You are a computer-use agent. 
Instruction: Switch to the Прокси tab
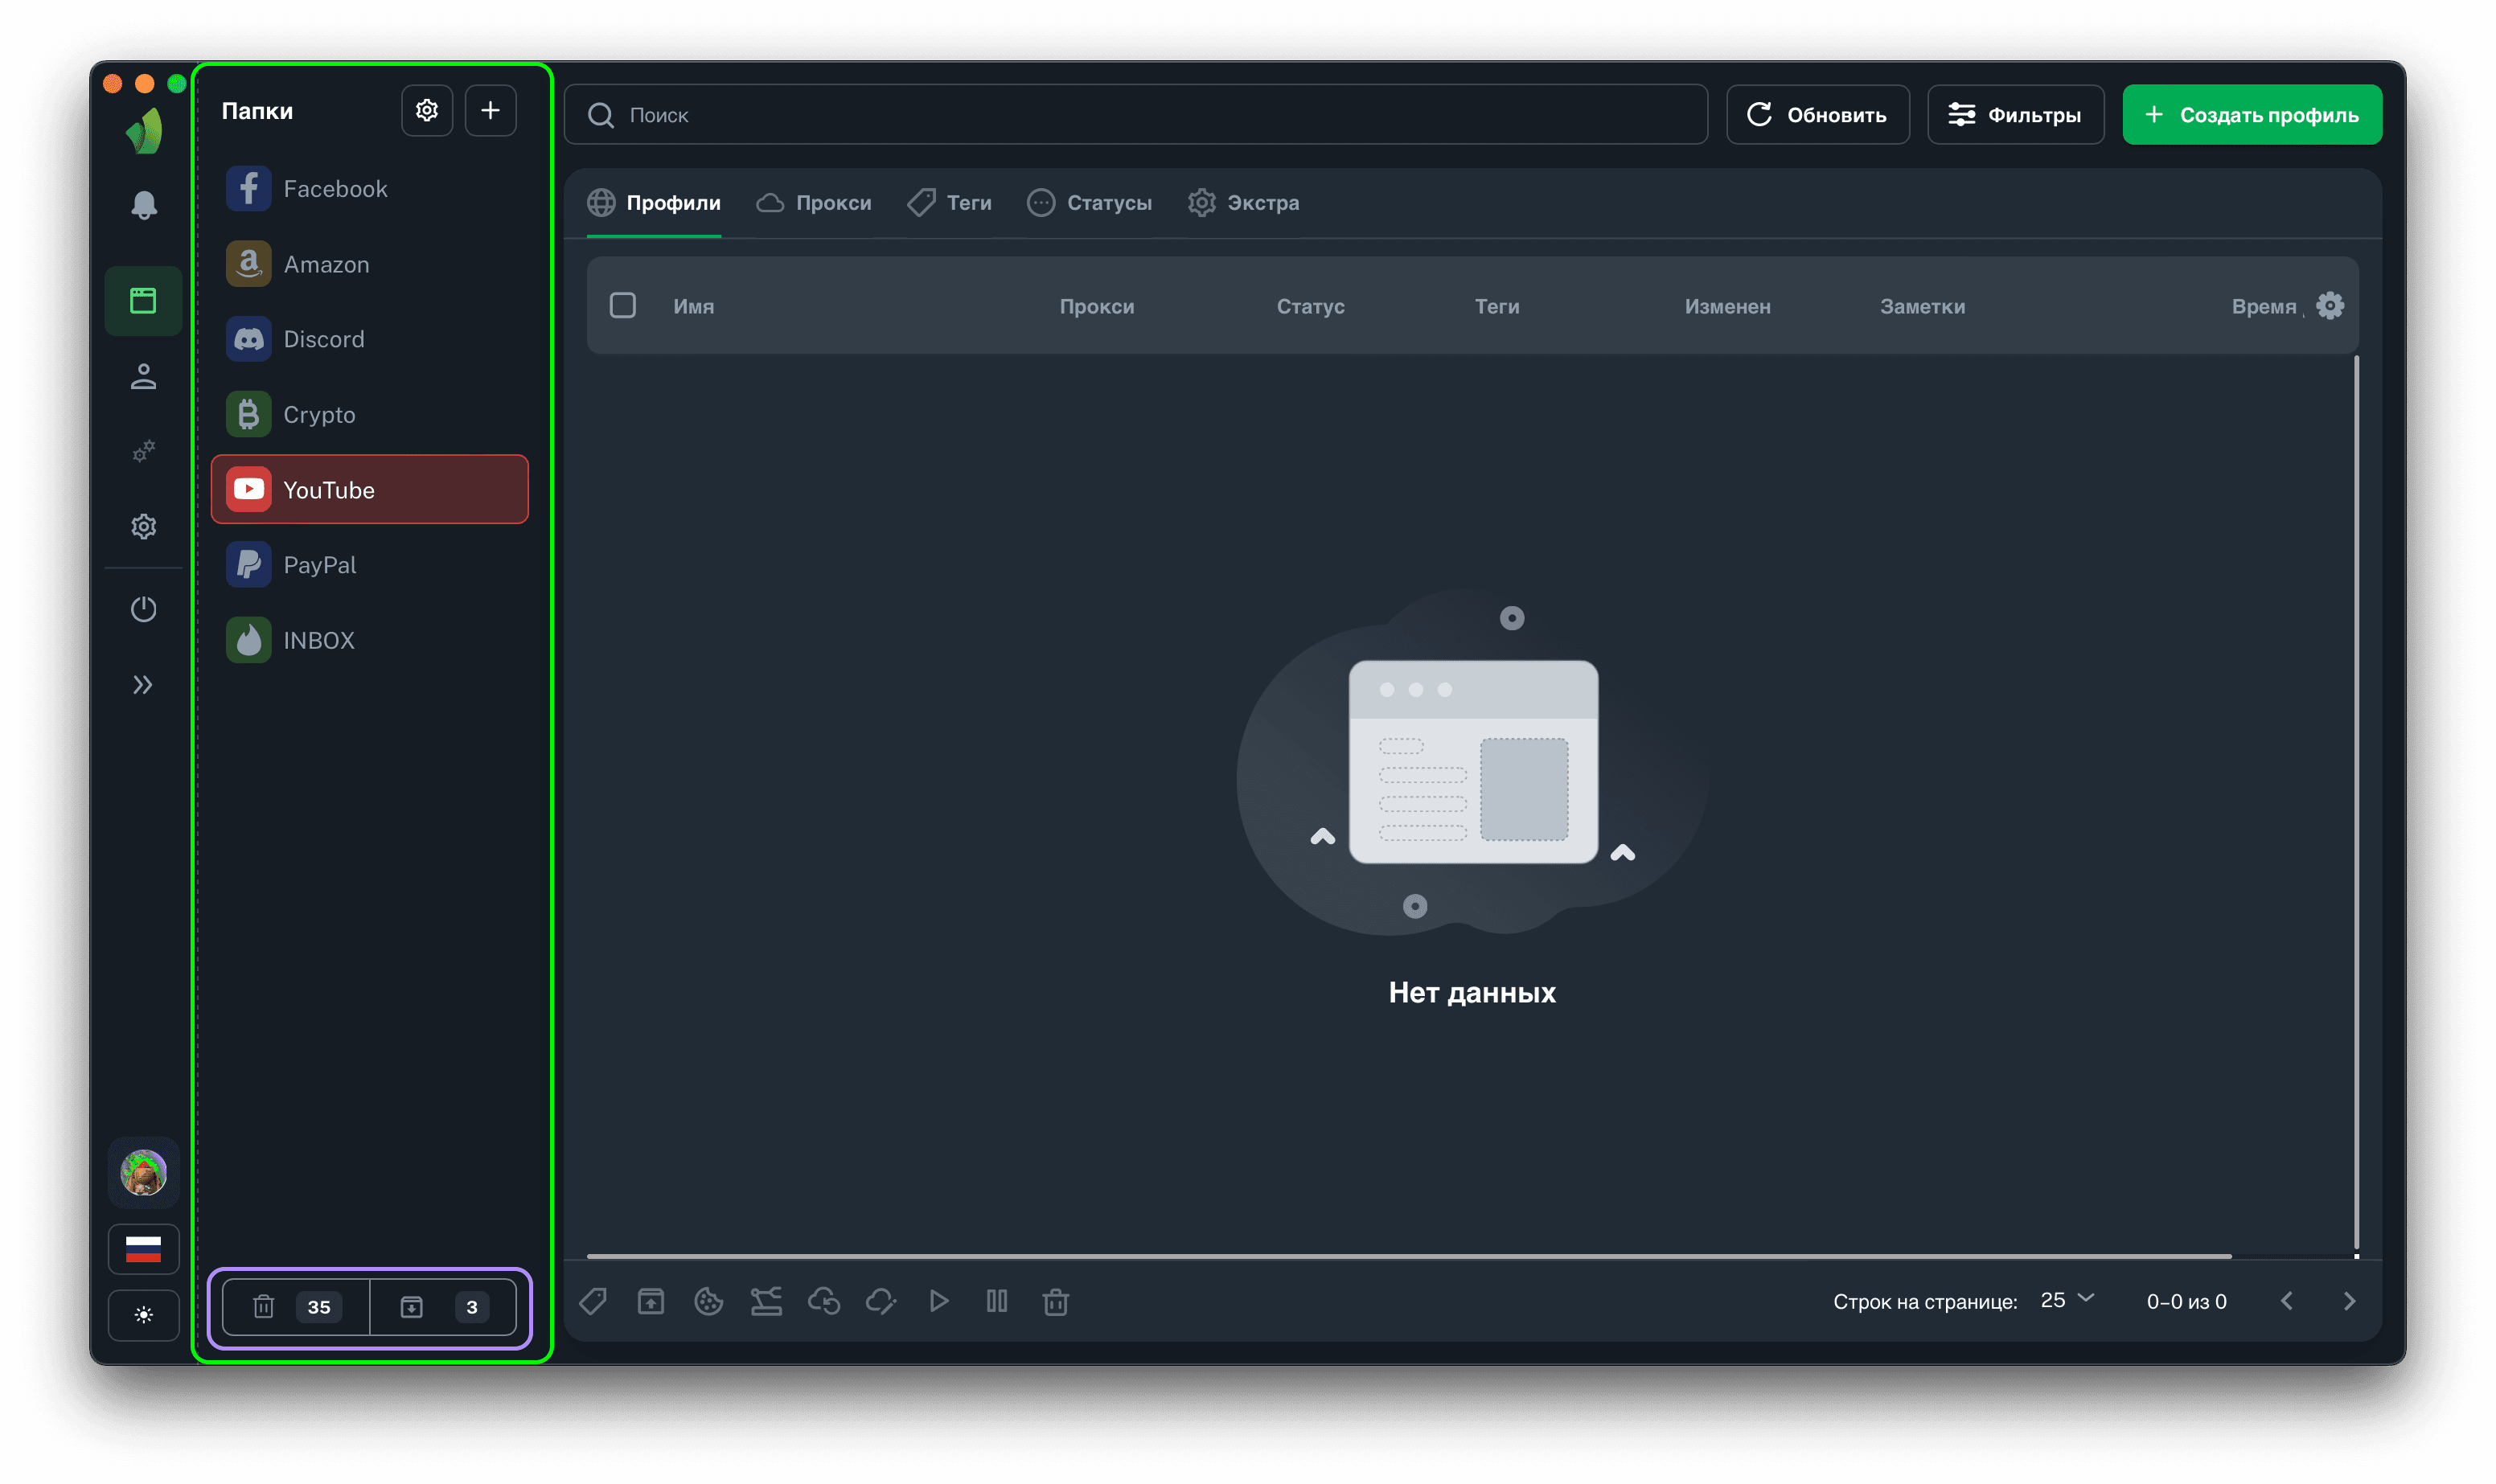click(x=814, y=203)
